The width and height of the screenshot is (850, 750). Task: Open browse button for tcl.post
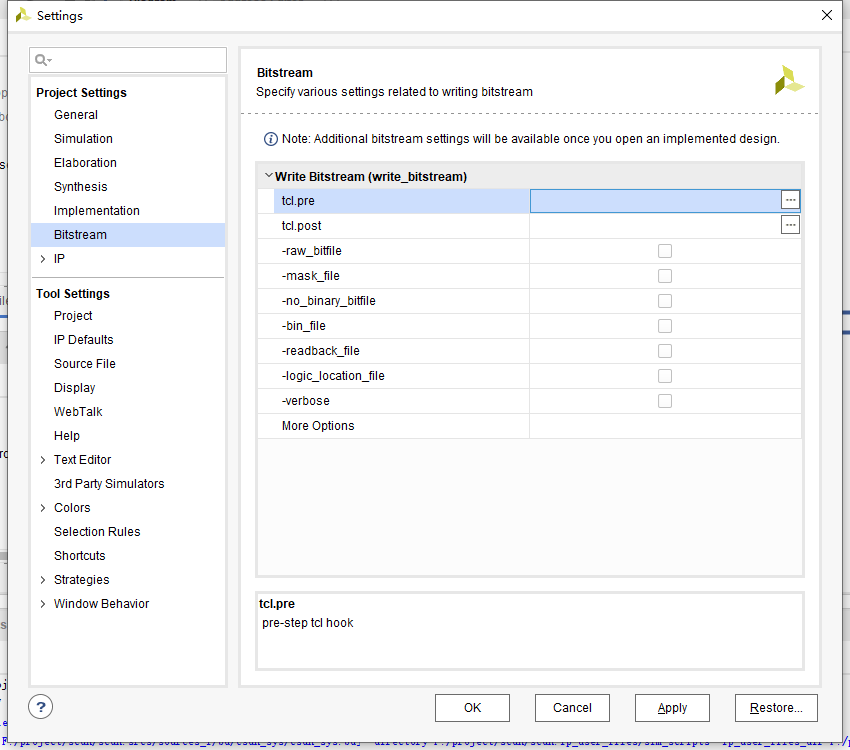coord(790,225)
